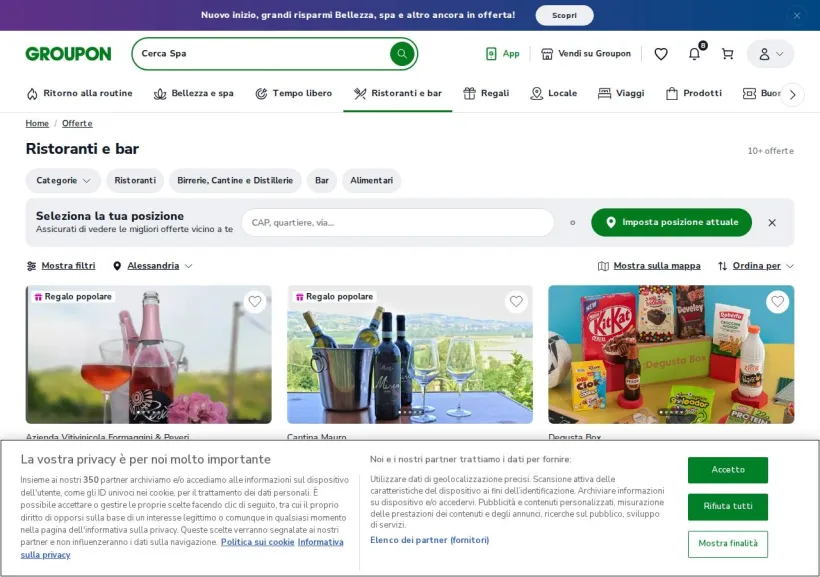The width and height of the screenshot is (820, 577).
Task: Open the wishlist heart icon in header
Action: [661, 54]
